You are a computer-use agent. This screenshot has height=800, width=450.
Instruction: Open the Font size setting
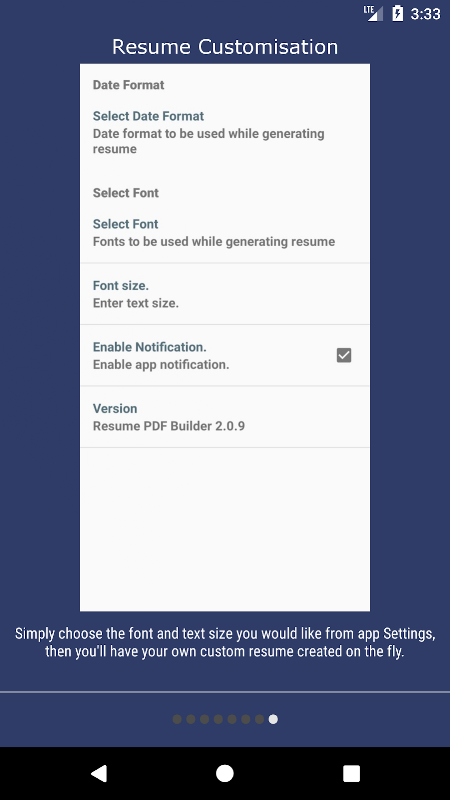click(224, 294)
